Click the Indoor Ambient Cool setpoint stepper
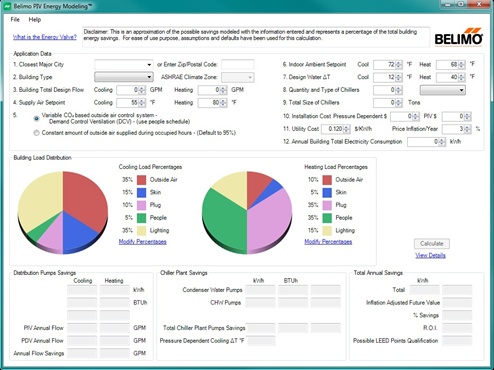The height and width of the screenshot is (370, 494). tap(399, 64)
